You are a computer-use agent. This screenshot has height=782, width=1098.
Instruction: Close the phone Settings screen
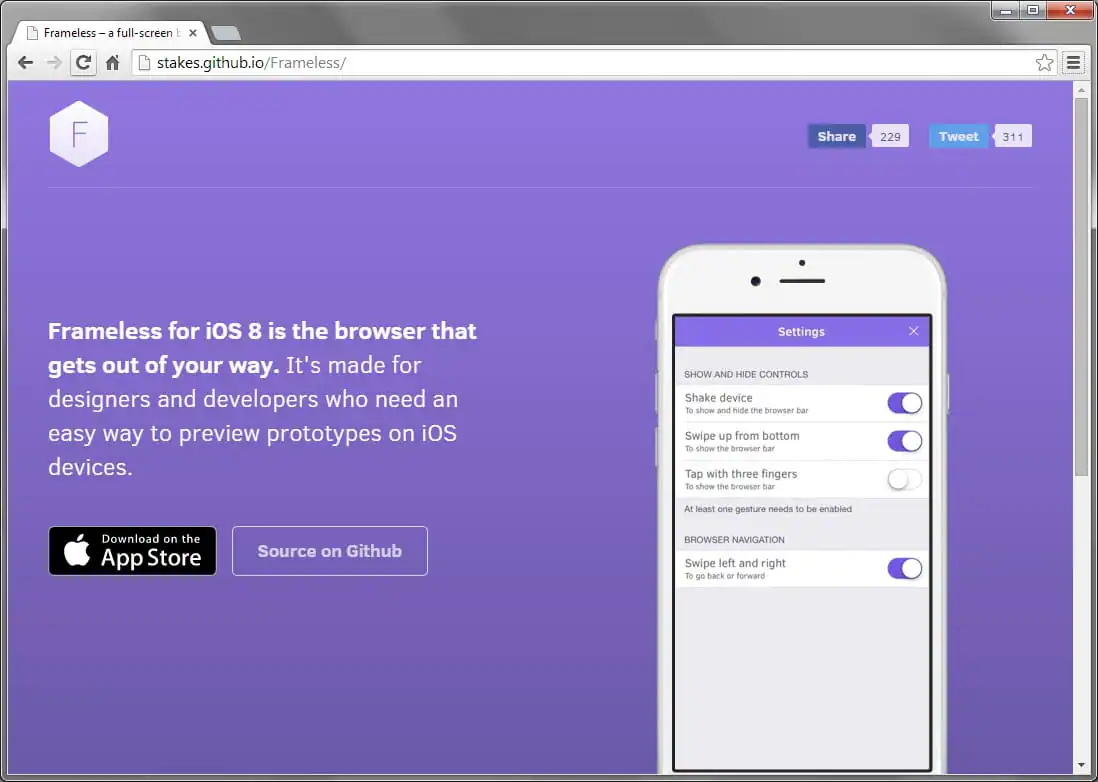913,331
